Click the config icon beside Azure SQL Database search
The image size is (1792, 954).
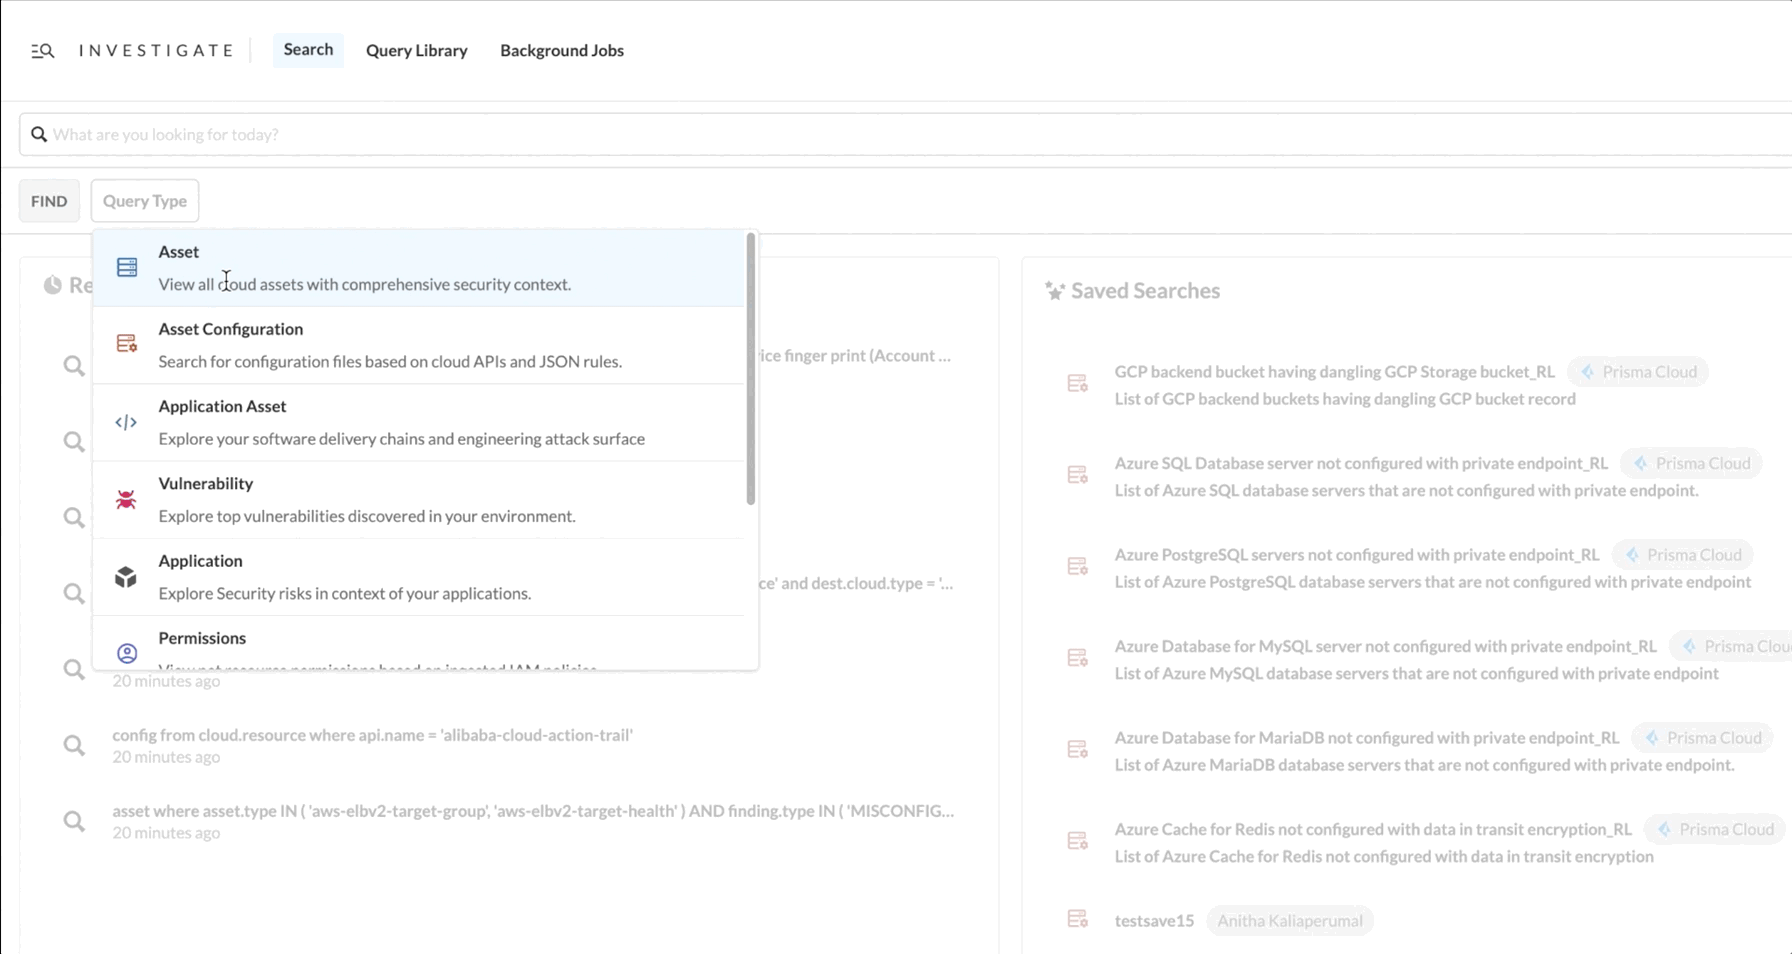[1077, 475]
